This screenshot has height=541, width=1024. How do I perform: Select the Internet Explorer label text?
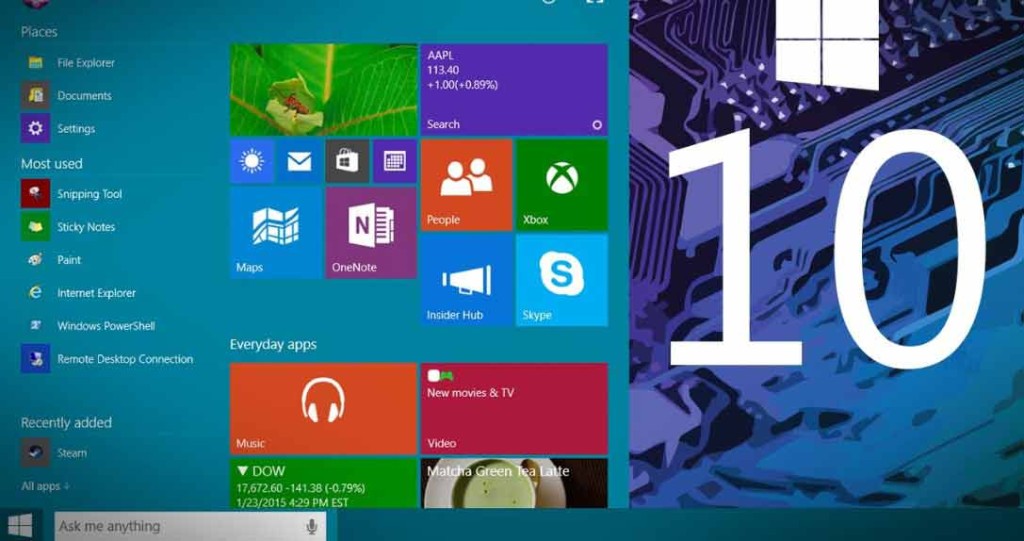coord(97,293)
